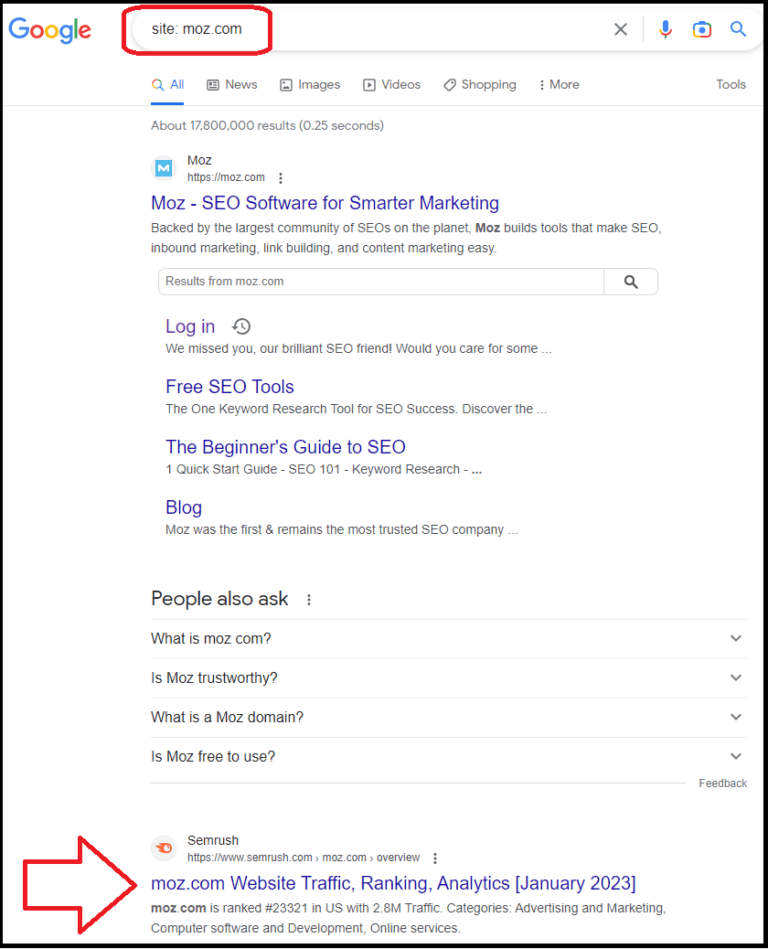
Task: Open the 'Free SEO Tools' sitelink
Action: pos(229,387)
